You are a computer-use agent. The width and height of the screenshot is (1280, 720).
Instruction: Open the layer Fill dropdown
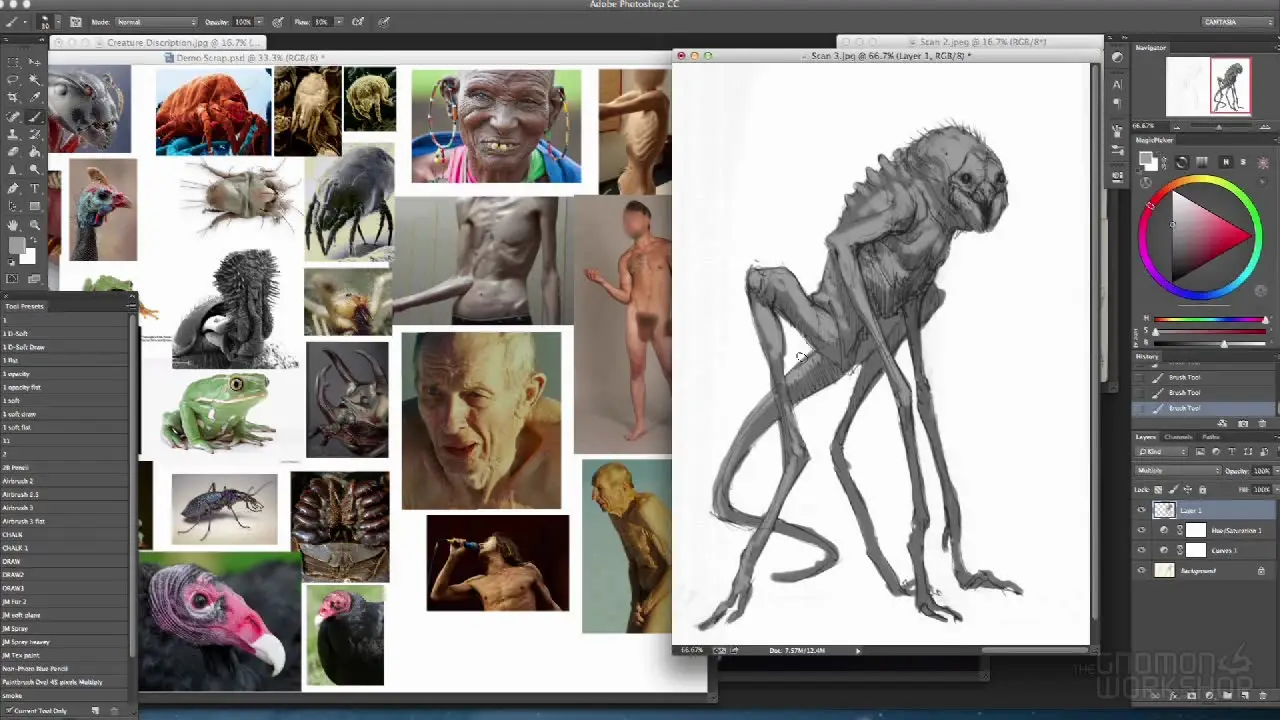[1277, 490]
